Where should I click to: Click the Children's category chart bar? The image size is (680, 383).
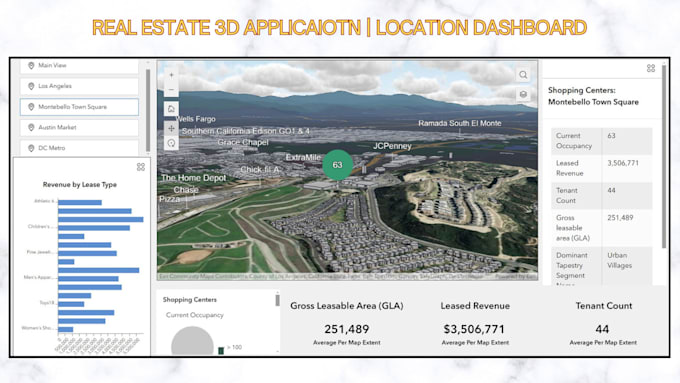[94, 228]
